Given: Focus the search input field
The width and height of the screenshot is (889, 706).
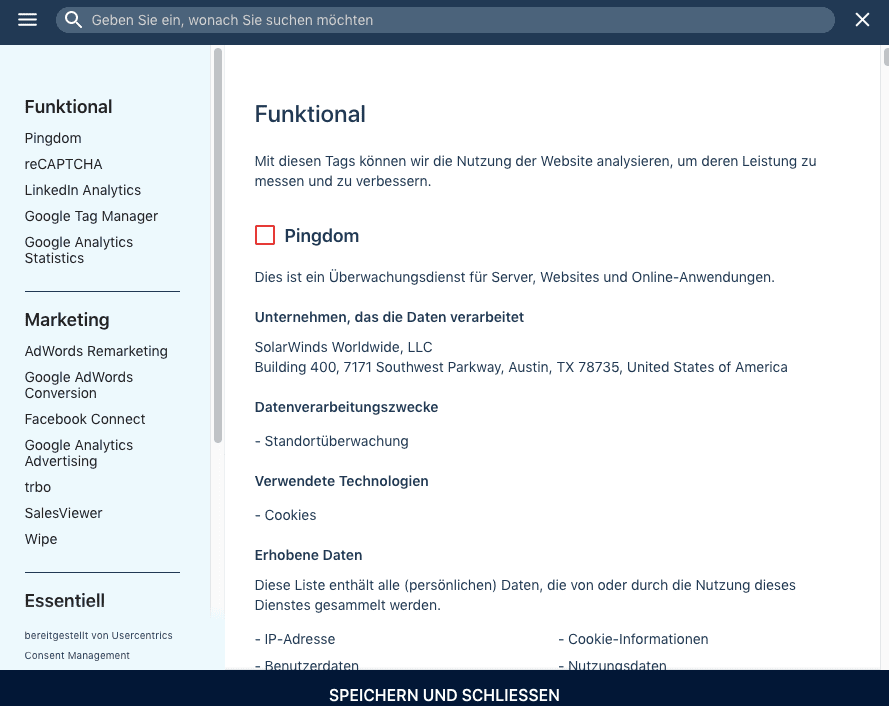Looking at the screenshot, I should pyautogui.click(x=445, y=20).
